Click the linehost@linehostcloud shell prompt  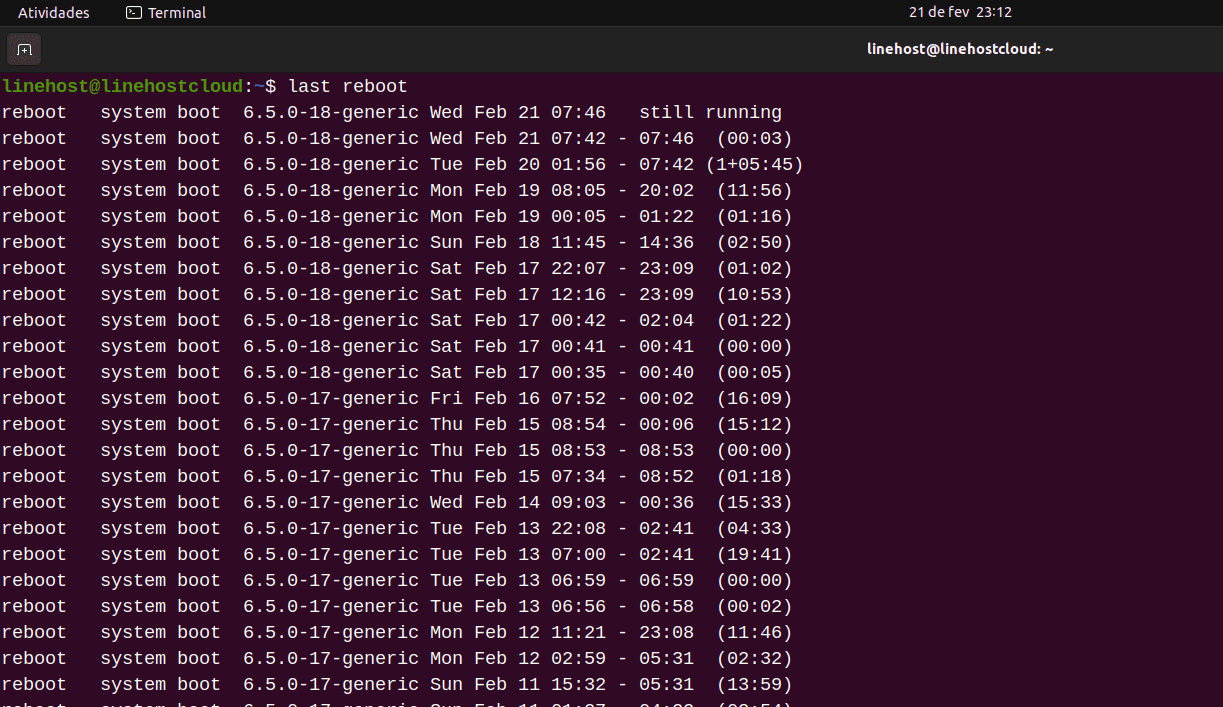[x=122, y=87]
